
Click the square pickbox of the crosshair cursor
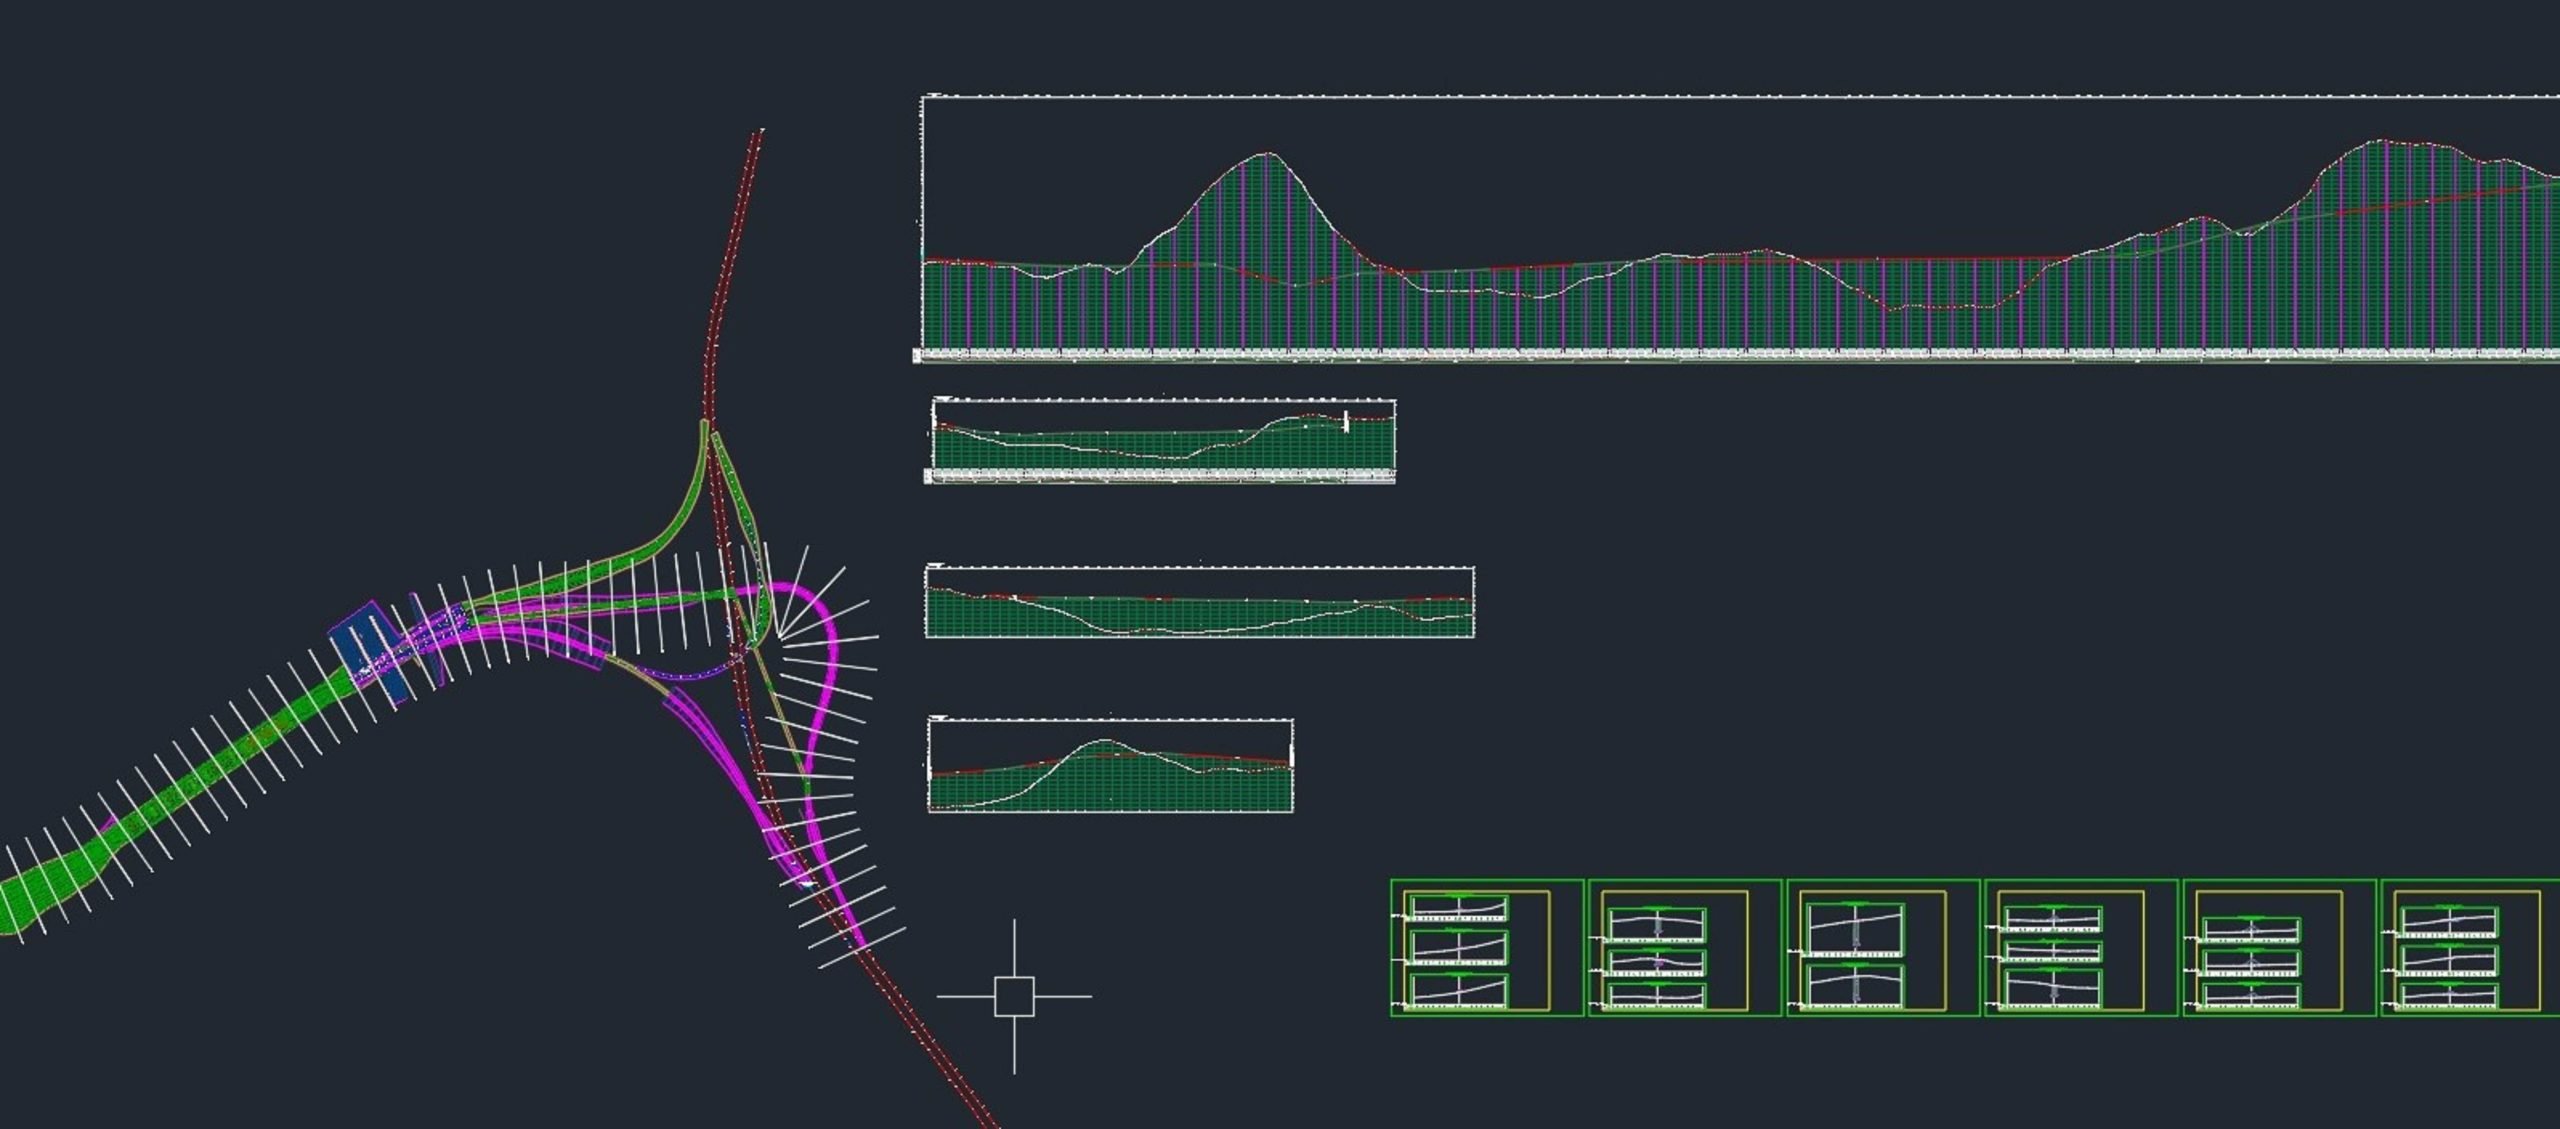tap(1014, 996)
